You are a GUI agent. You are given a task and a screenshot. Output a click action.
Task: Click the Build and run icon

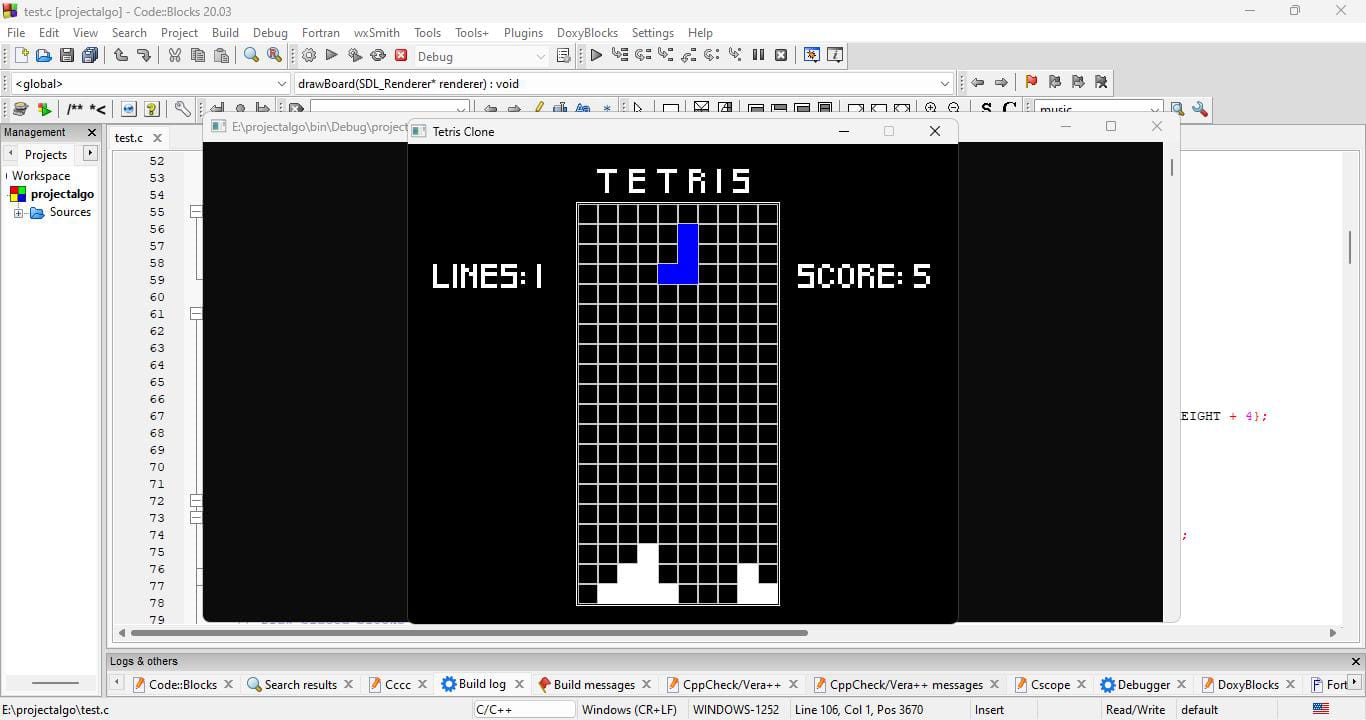click(354, 56)
